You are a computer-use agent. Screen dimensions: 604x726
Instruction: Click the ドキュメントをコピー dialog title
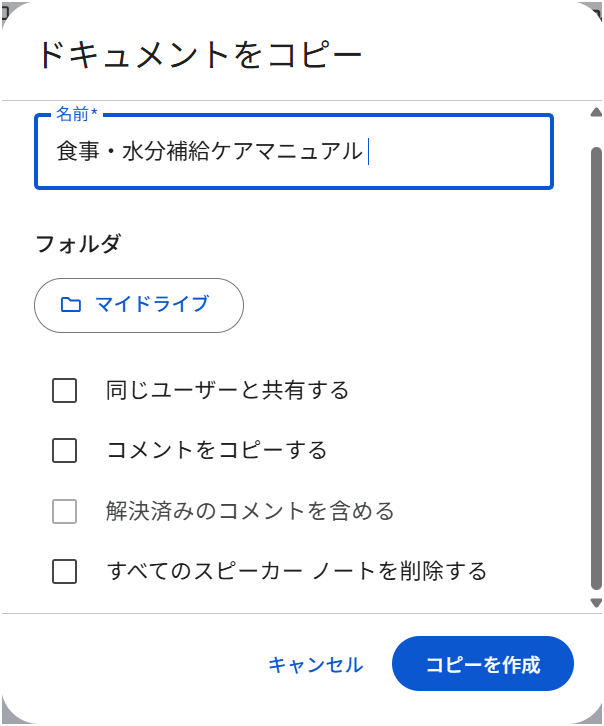(x=198, y=54)
